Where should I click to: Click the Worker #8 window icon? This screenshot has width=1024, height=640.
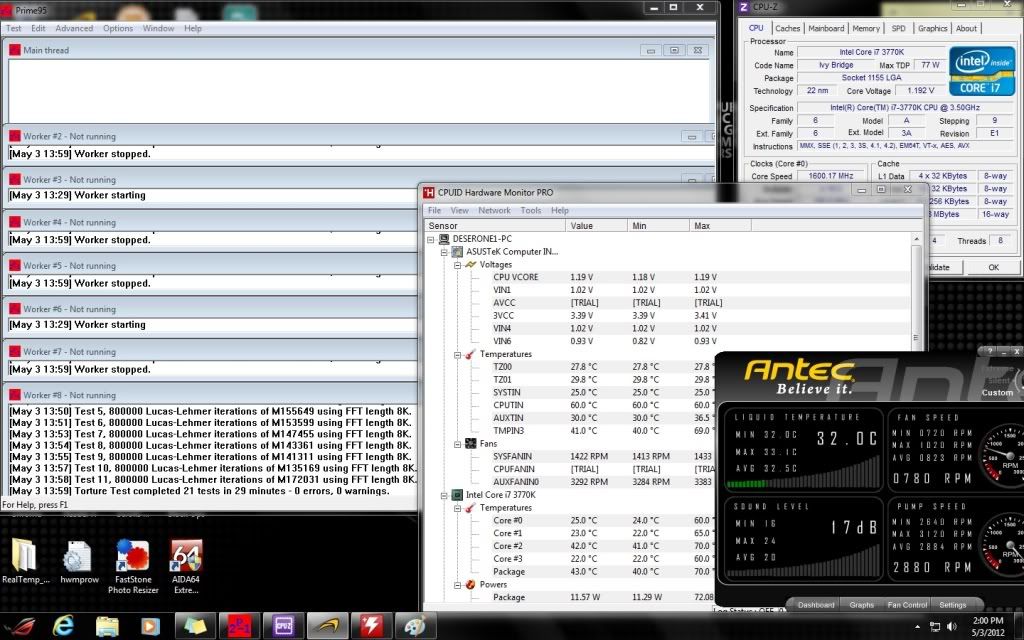15,395
